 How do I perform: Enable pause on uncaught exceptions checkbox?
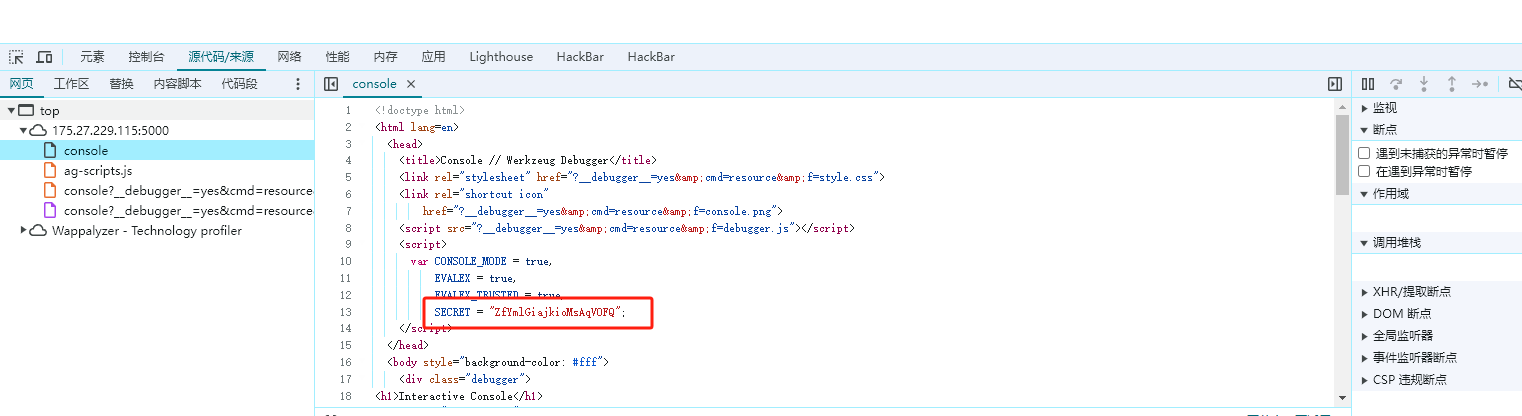1364,153
